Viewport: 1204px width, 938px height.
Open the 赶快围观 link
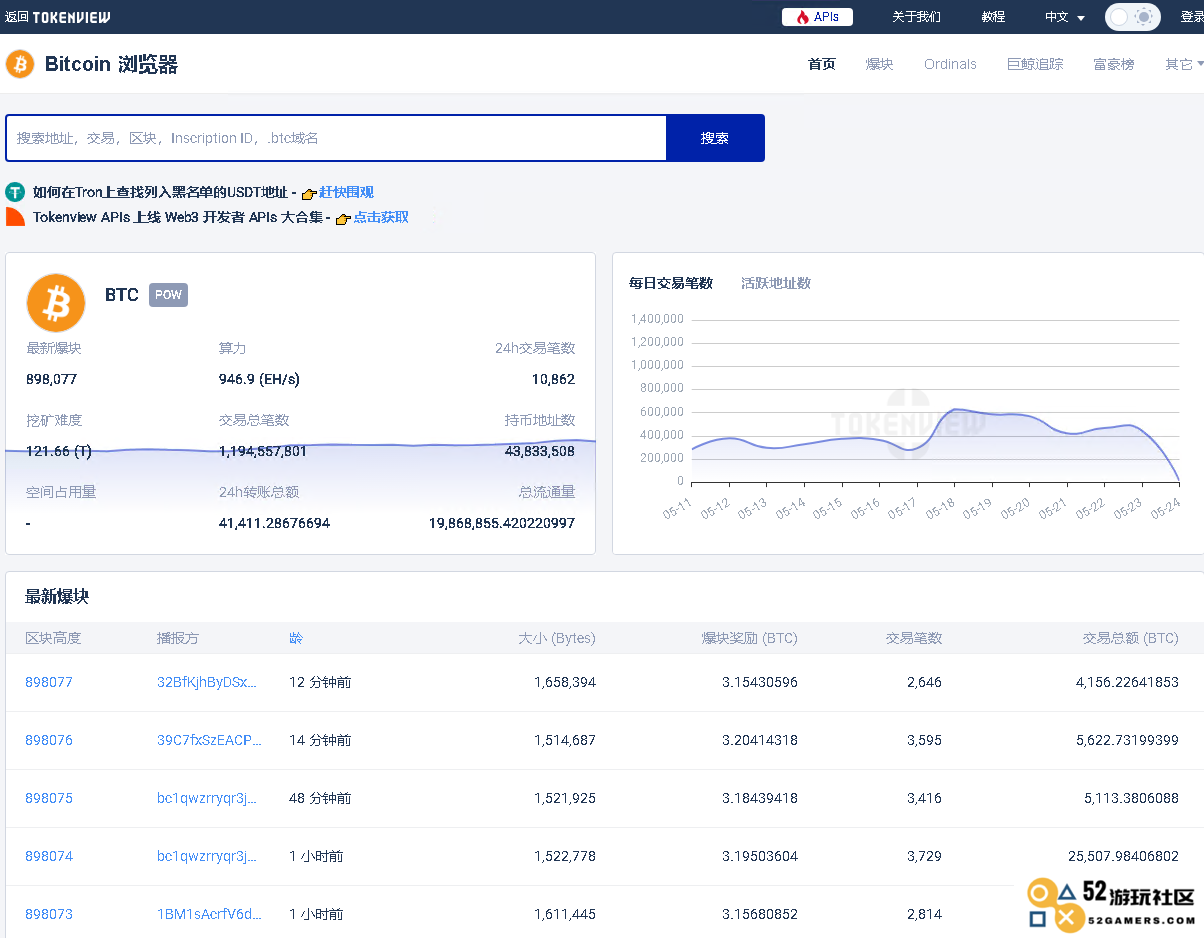[x=346, y=192]
